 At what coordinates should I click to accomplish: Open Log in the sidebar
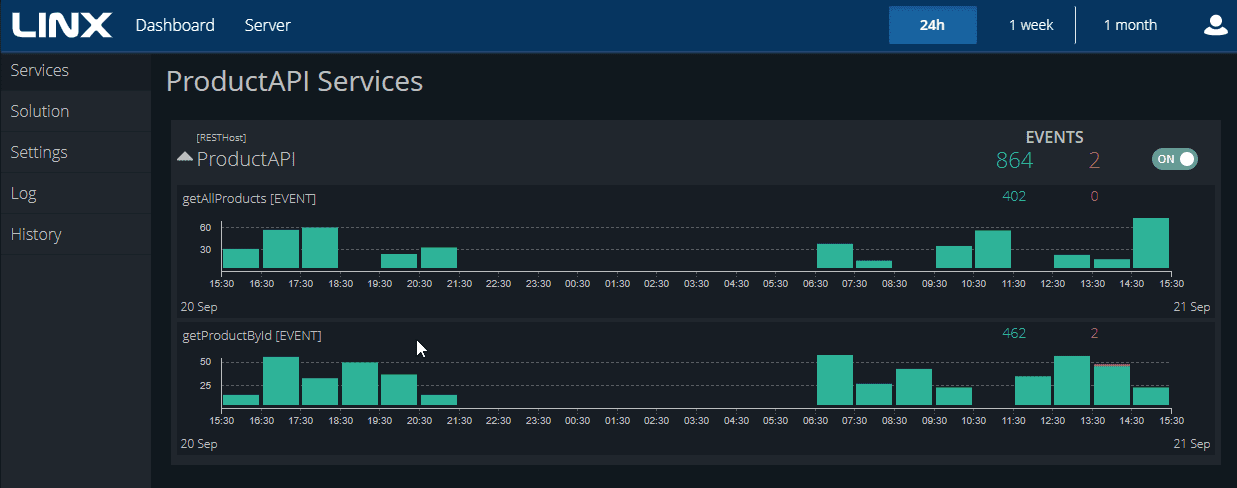tap(75, 193)
